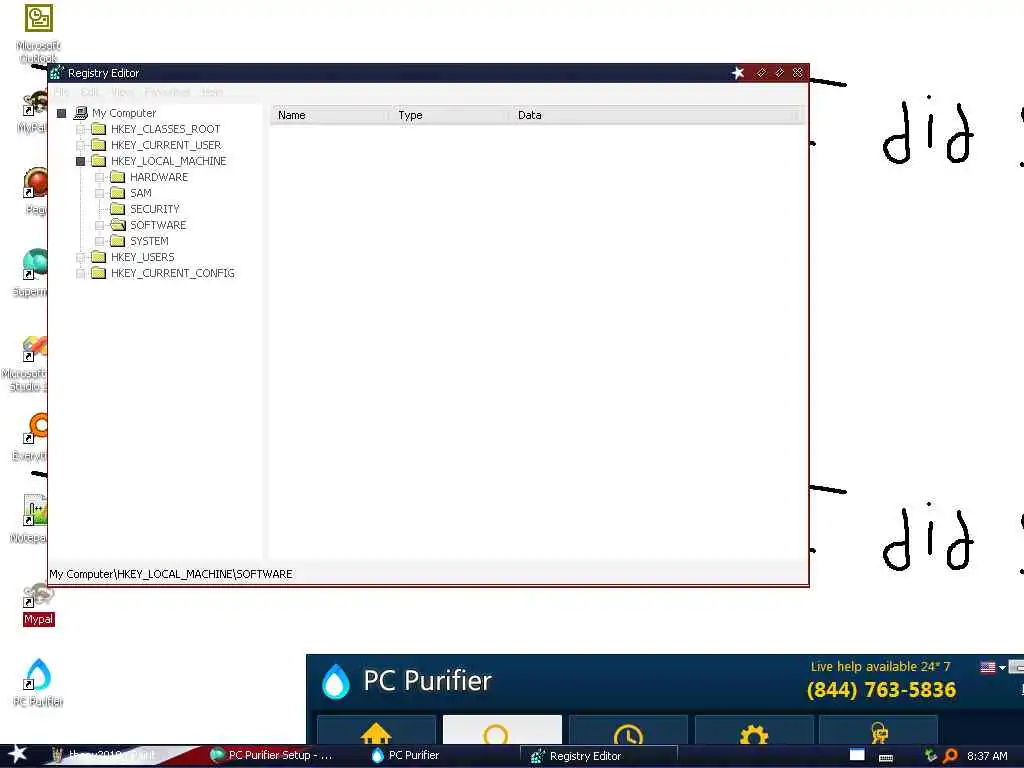The height and width of the screenshot is (768, 1024).
Task: Switch to Registry Editor taskbar button
Action: pos(599,756)
